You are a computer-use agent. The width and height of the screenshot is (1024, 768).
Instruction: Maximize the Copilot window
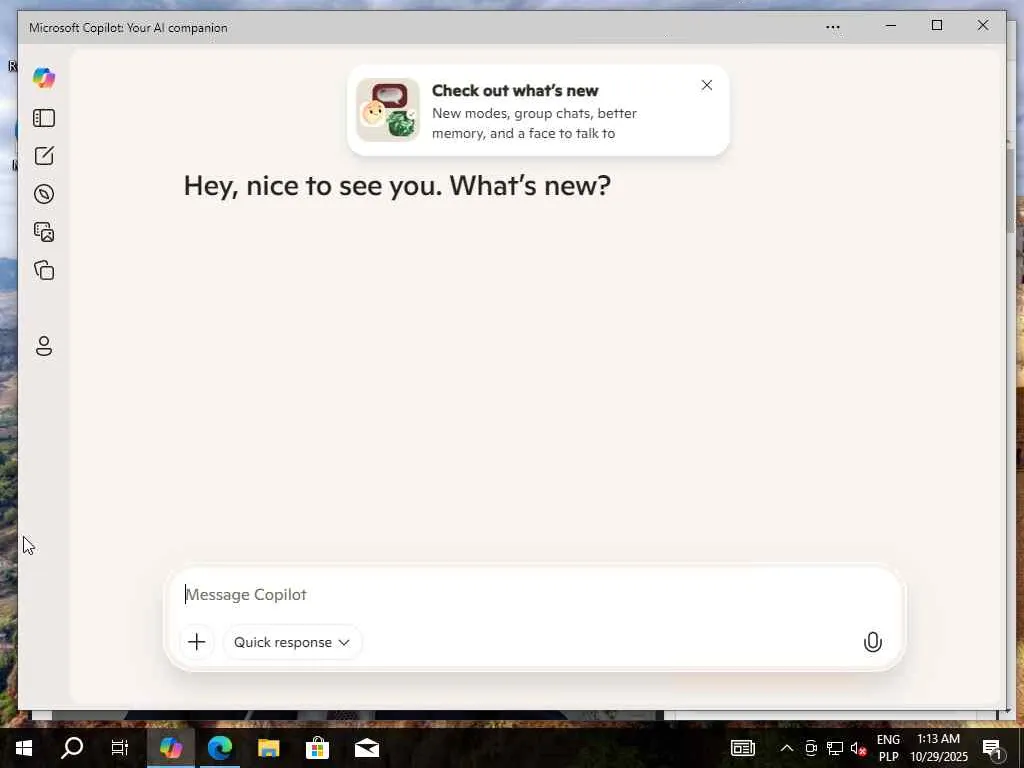tap(936, 25)
